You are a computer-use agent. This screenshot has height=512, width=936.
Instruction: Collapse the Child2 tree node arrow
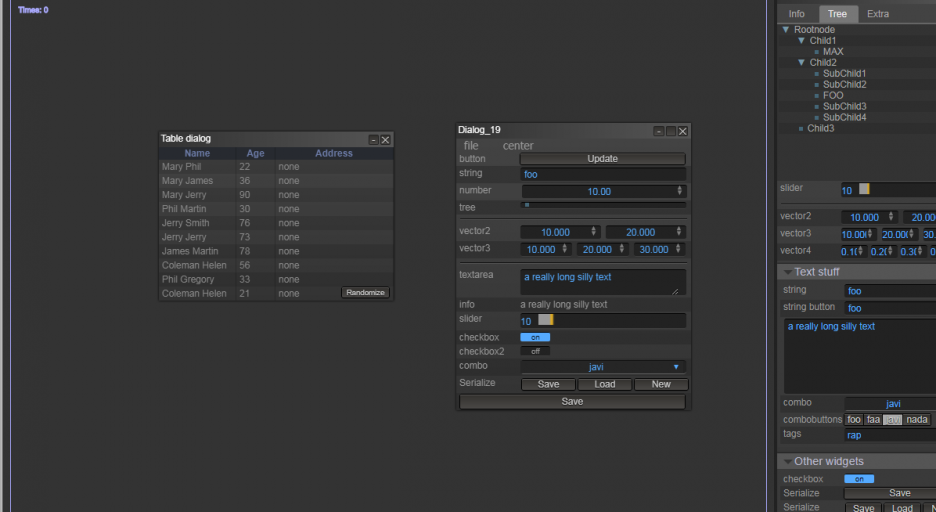802,63
